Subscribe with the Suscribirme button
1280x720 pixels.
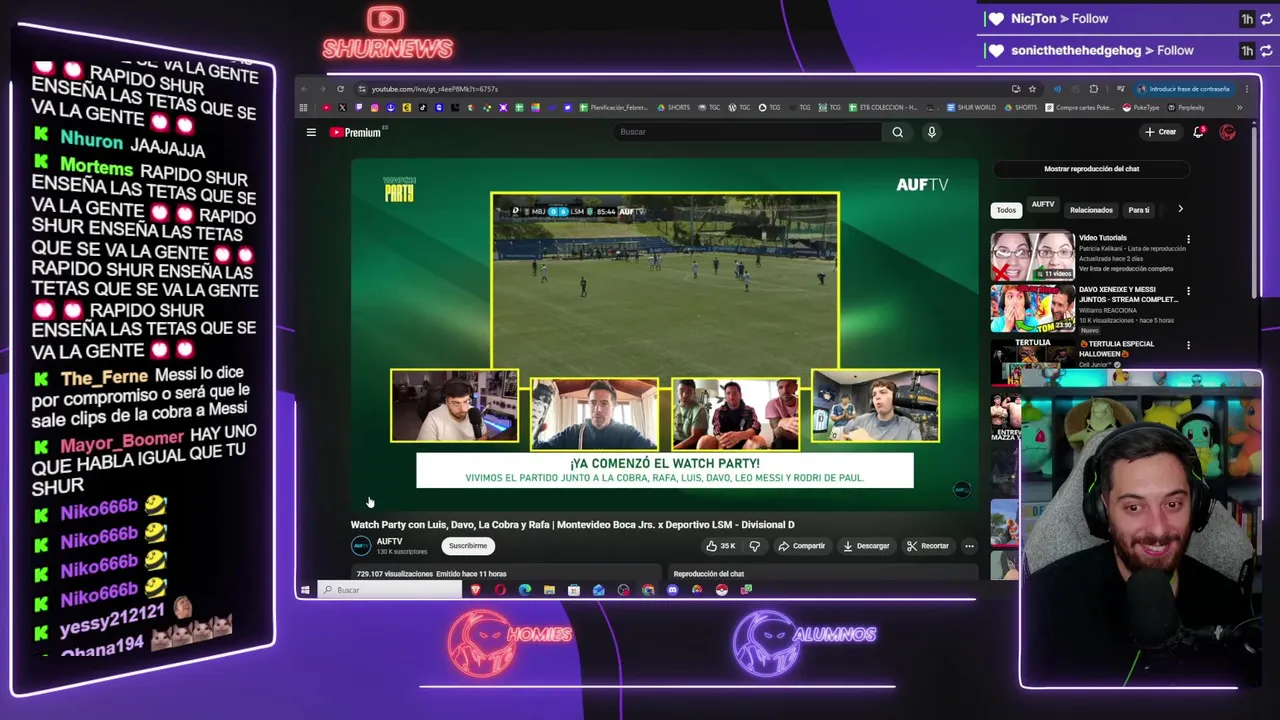point(468,546)
